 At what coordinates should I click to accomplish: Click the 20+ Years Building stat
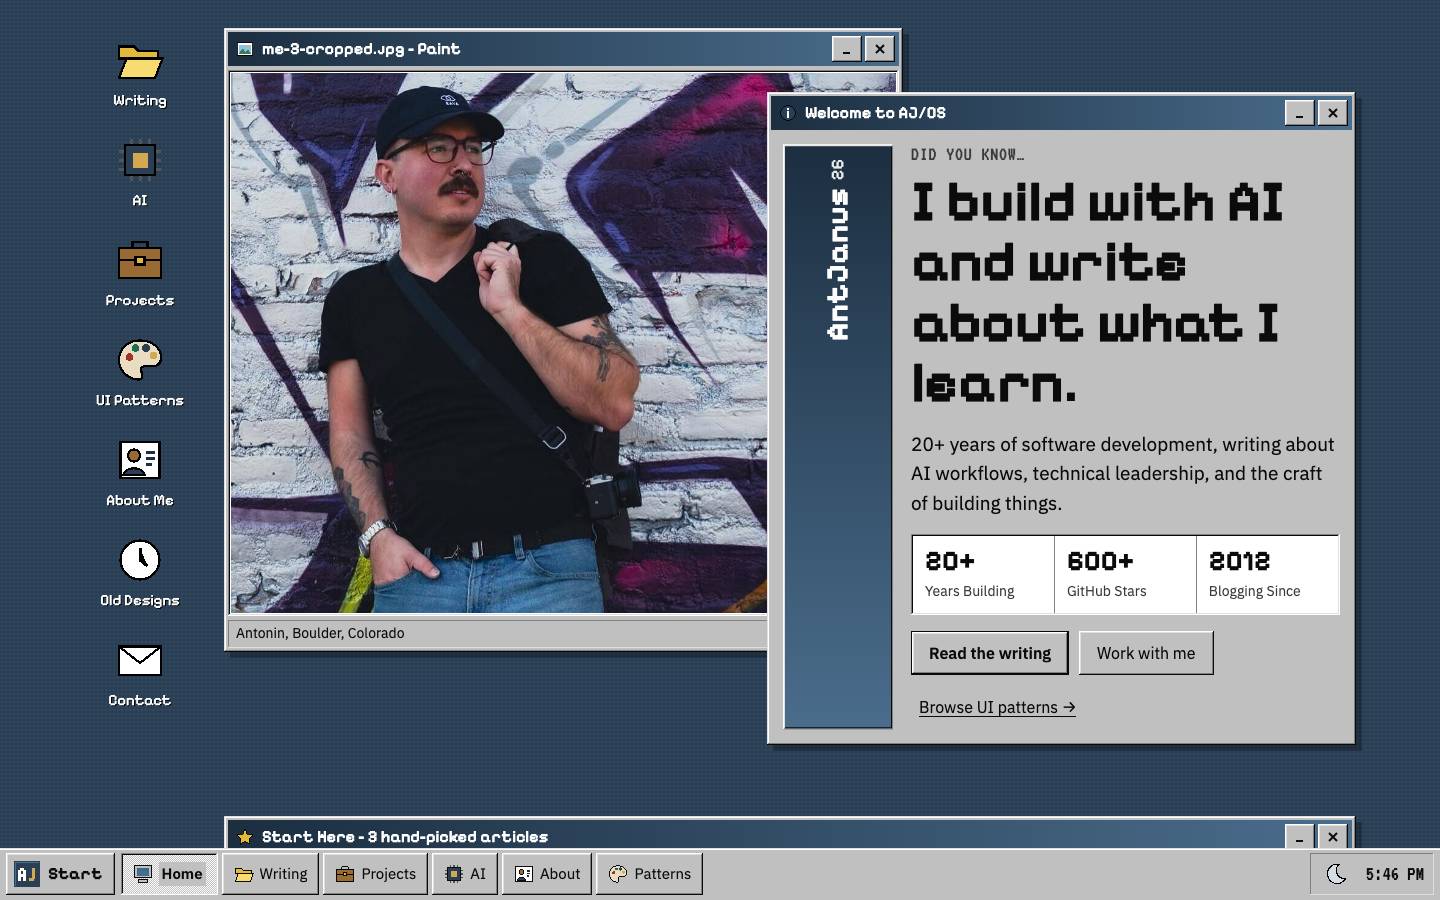[x=983, y=575]
